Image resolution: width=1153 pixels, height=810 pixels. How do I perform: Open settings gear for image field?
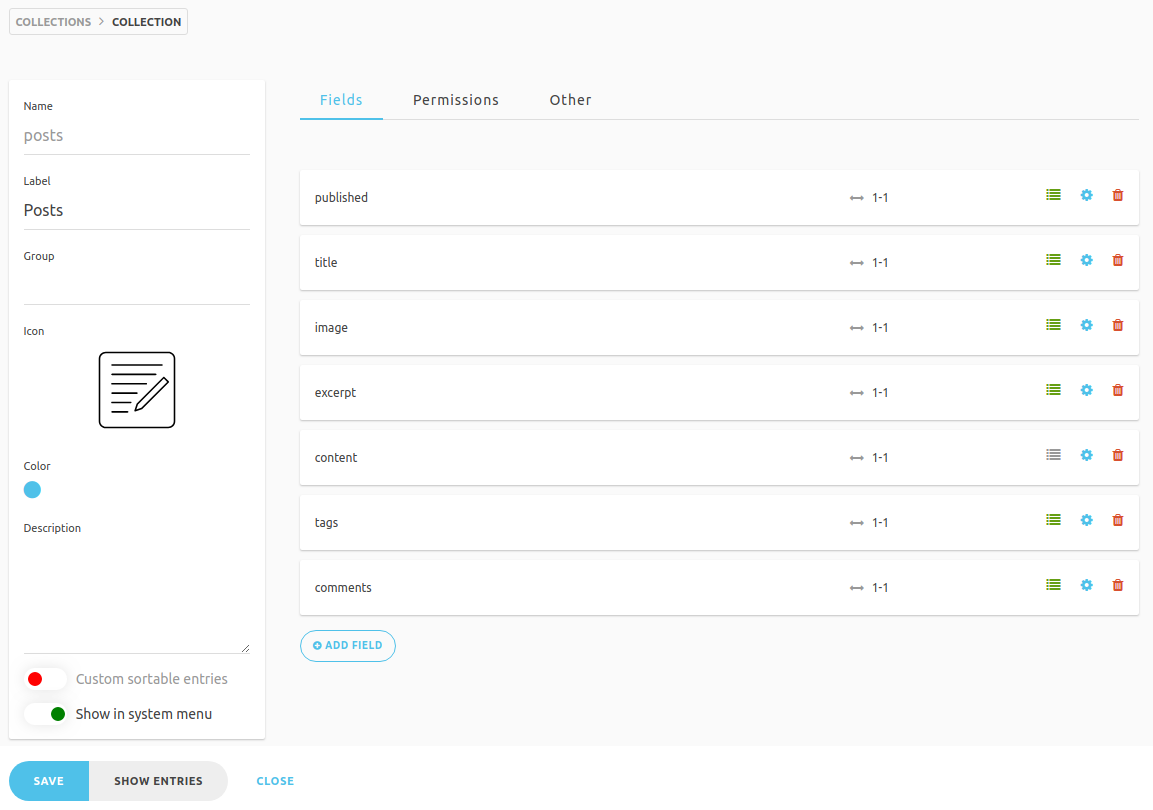(1086, 325)
